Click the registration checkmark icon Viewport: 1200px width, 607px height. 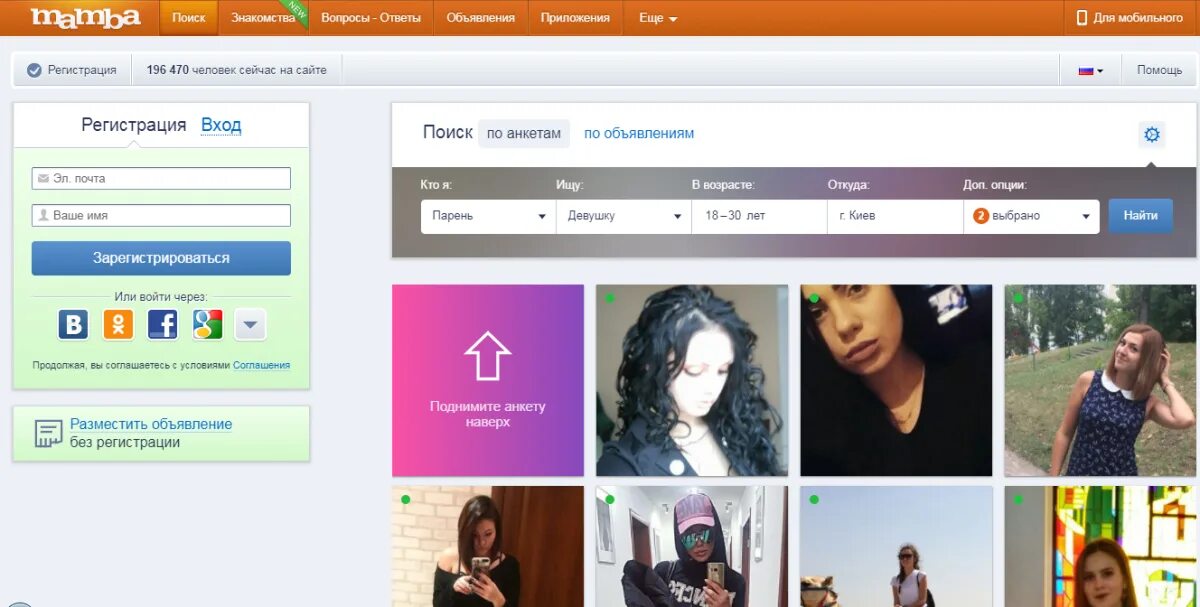[x=34, y=70]
